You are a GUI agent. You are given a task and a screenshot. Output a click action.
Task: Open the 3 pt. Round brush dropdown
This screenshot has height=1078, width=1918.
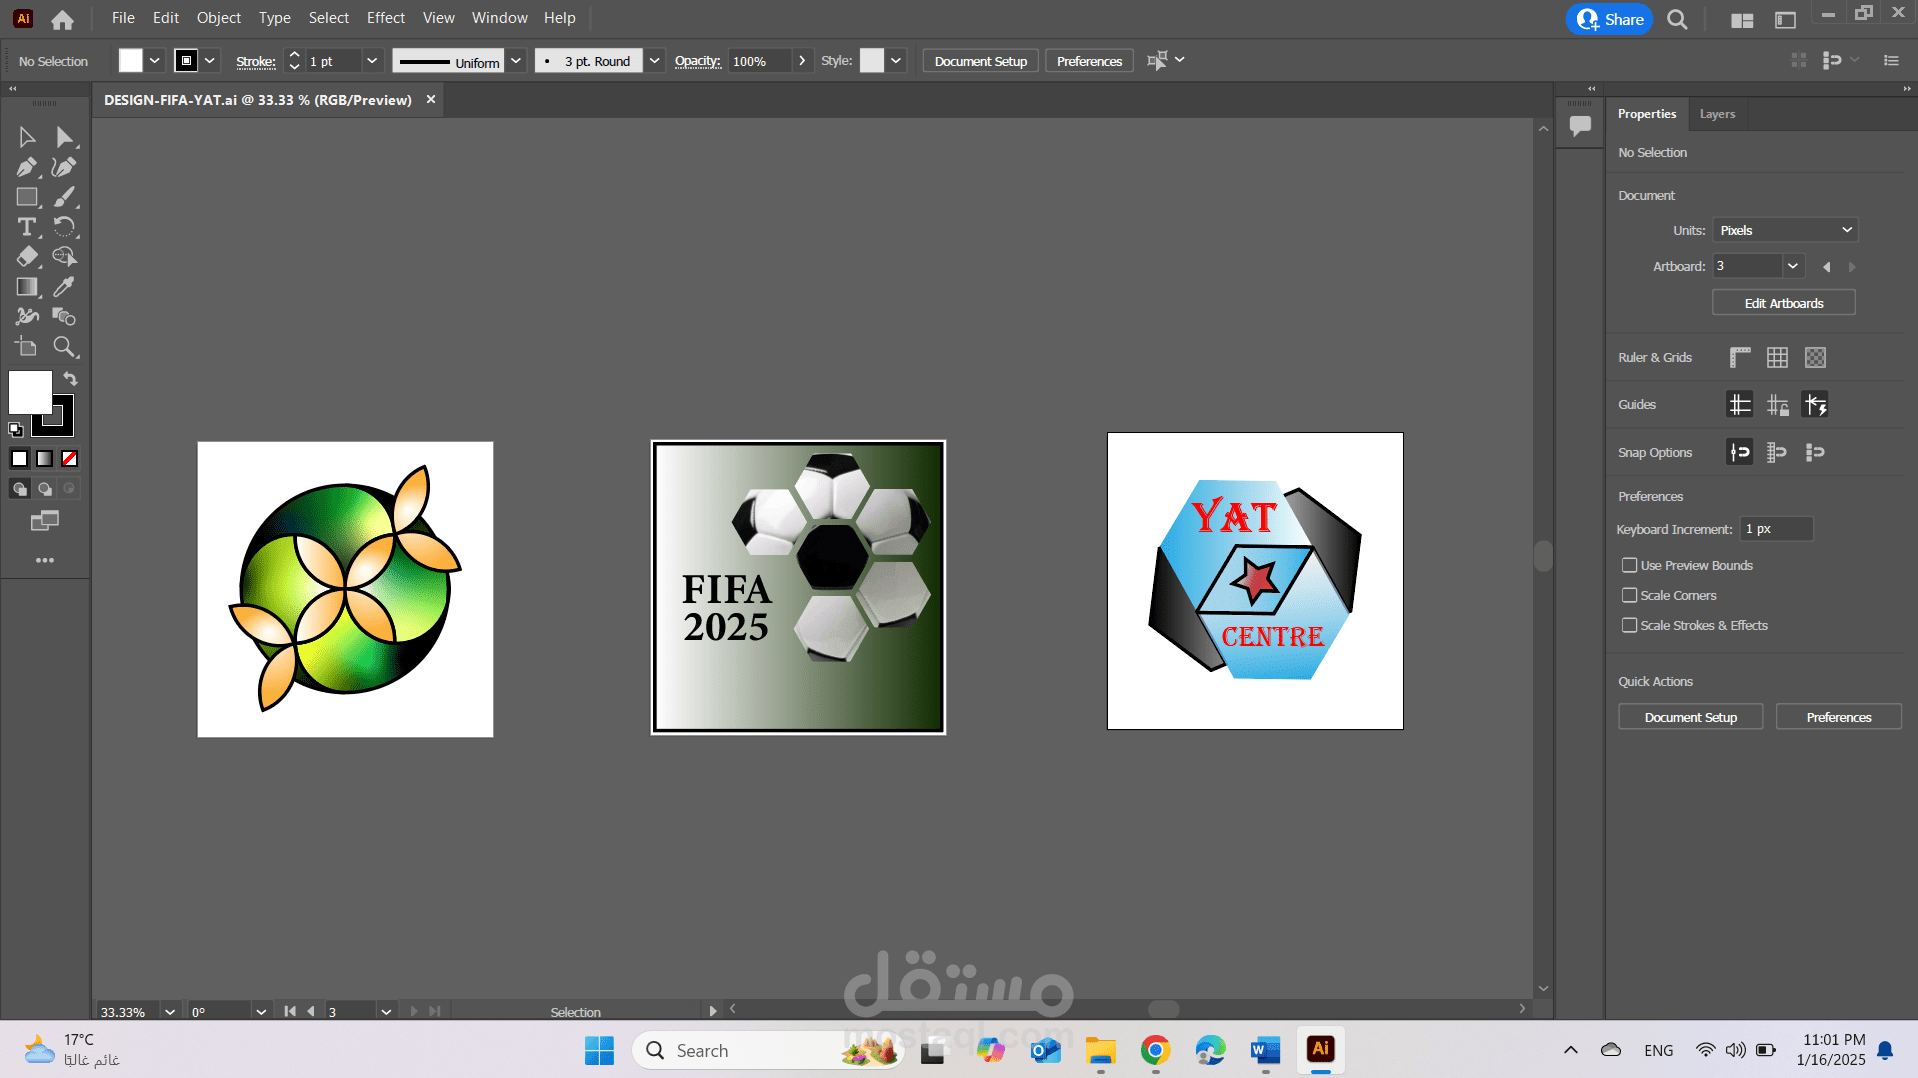pyautogui.click(x=654, y=61)
